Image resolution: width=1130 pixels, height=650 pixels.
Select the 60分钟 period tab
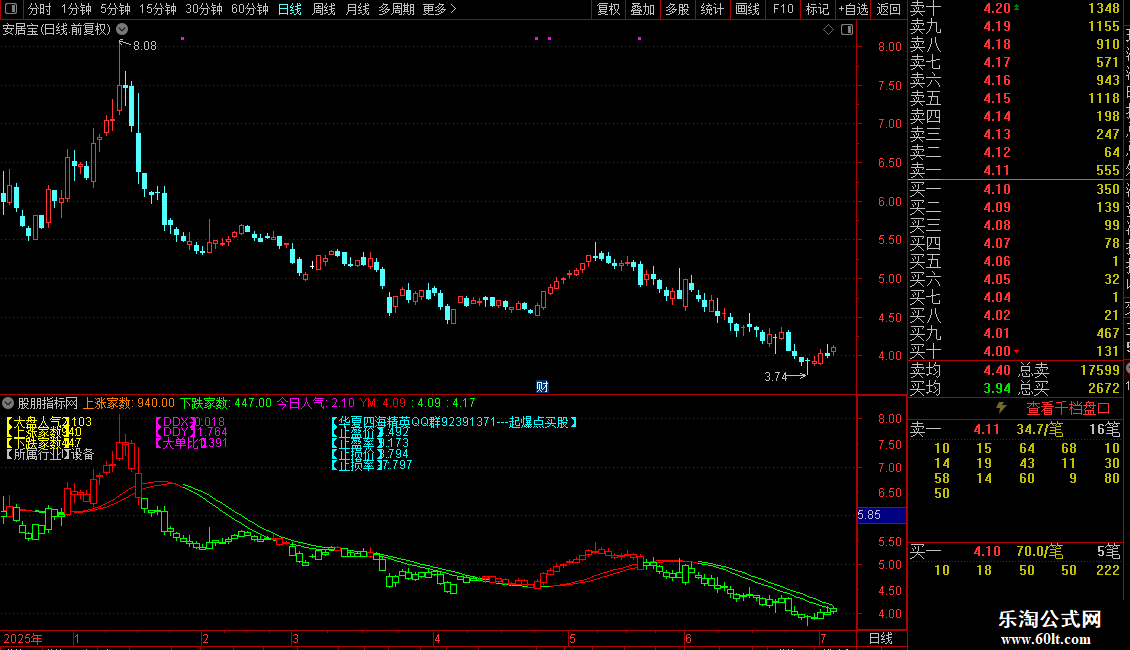tap(249, 9)
